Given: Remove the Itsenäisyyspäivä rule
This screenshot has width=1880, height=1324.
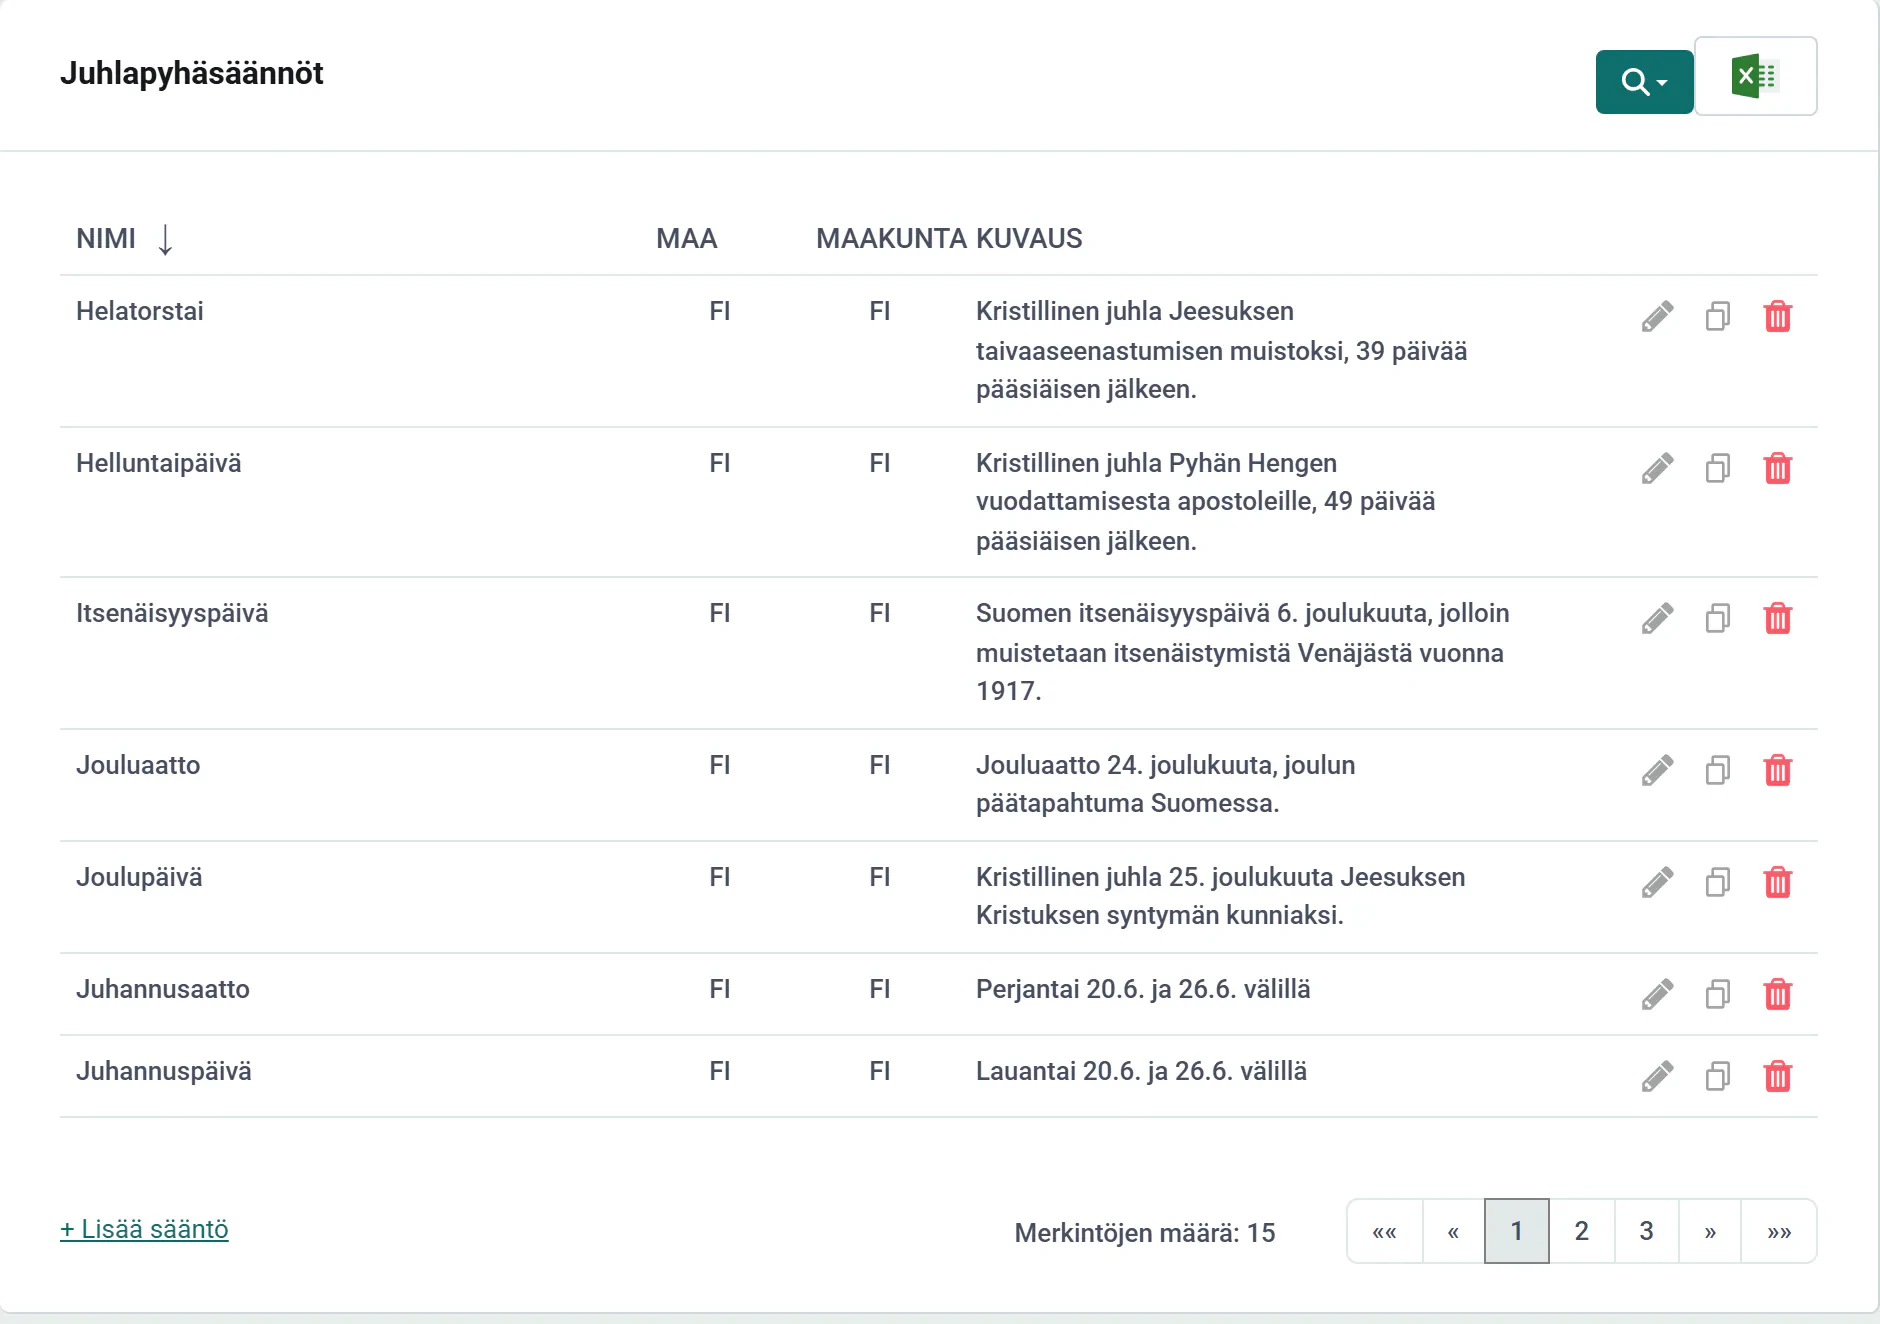Looking at the screenshot, I should click(x=1778, y=619).
